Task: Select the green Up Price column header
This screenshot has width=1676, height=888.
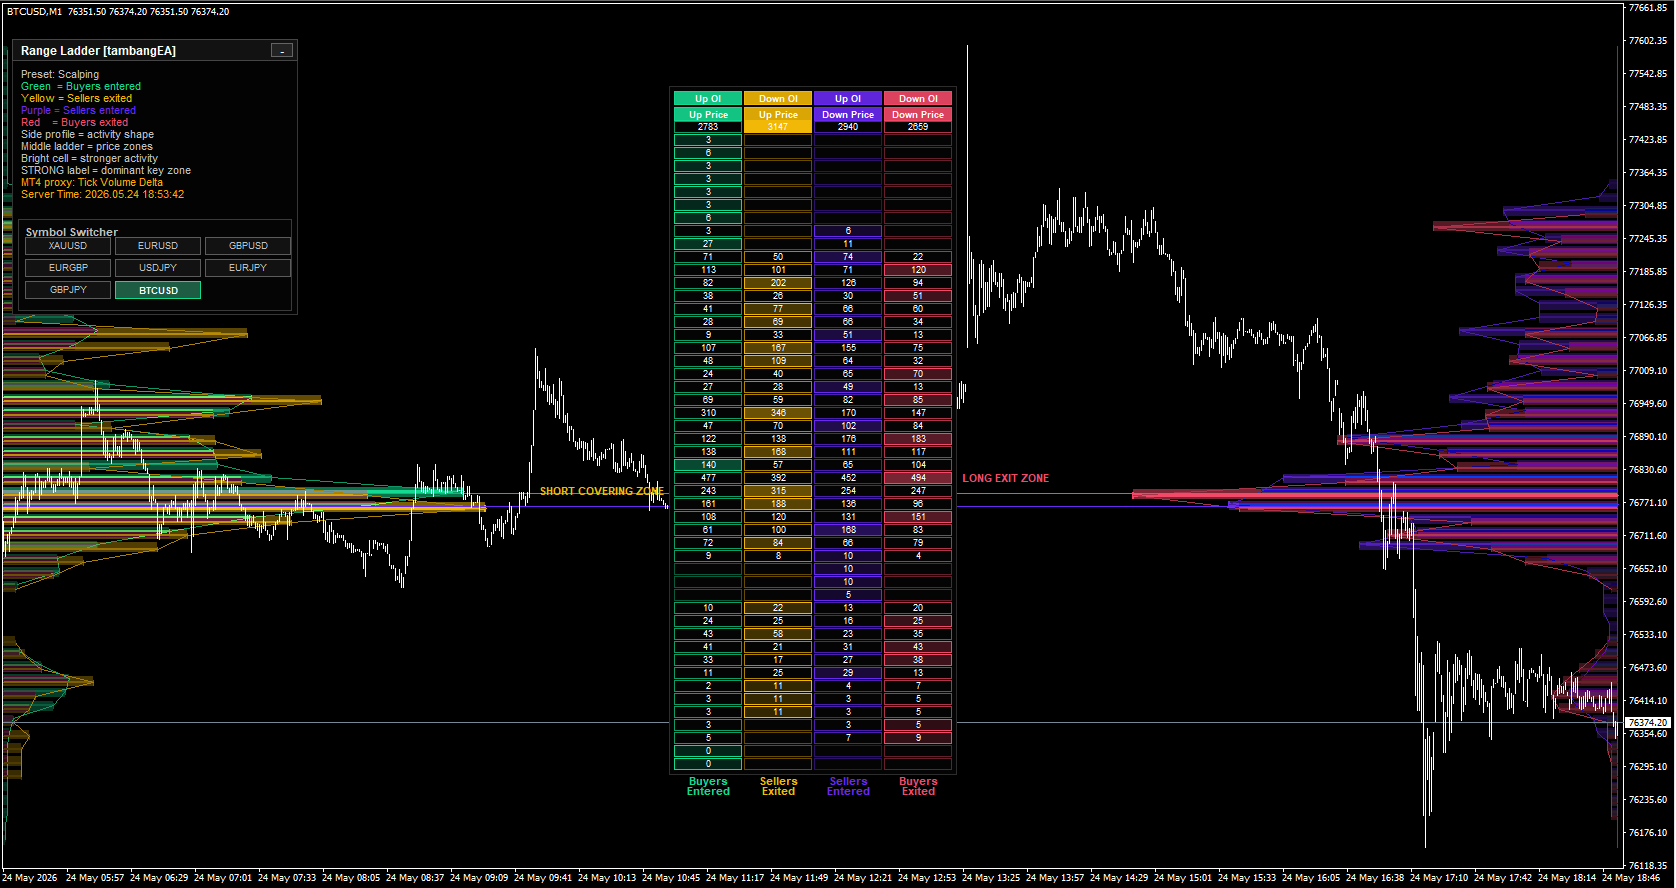Action: pyautogui.click(x=708, y=115)
